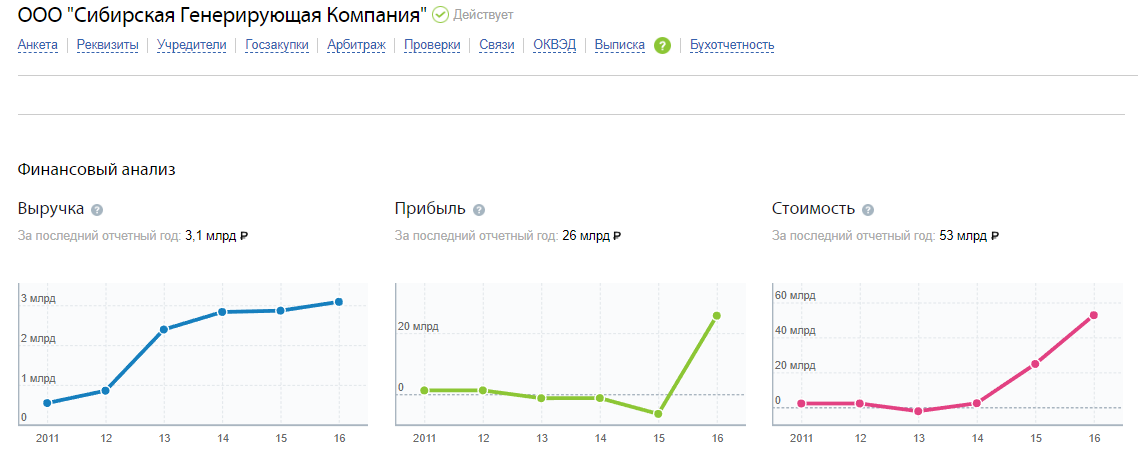This screenshot has width=1138, height=468.
Task: Select the 2013 point on Выручка chart
Action: (163, 329)
